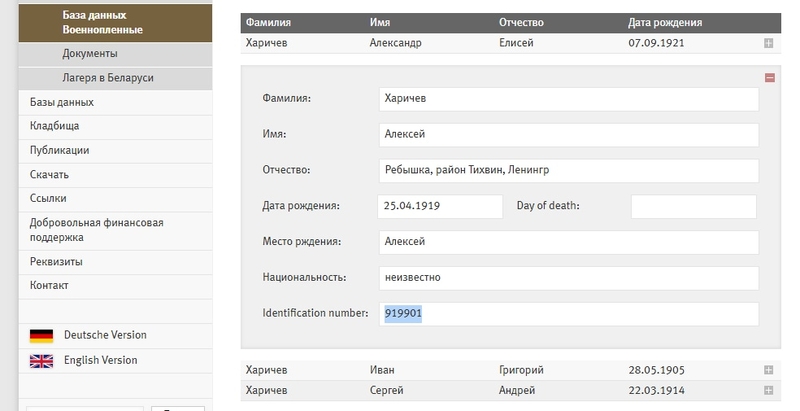Image resolution: width=800 pixels, height=411 pixels.
Task: Expand the Иван Харичев record row
Action: coord(768,370)
